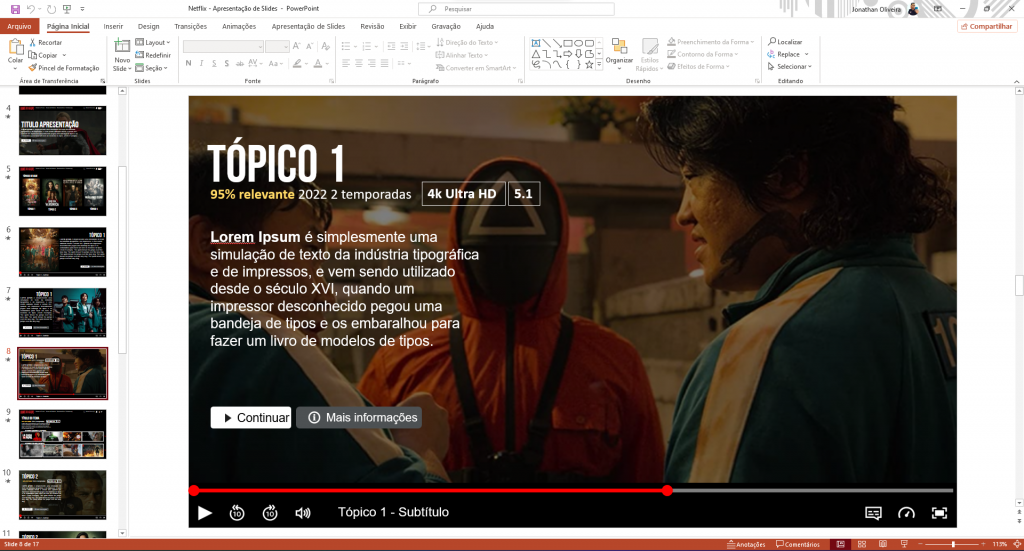Open the Selecionar dropdown
The width and height of the screenshot is (1024, 551).
790,67
